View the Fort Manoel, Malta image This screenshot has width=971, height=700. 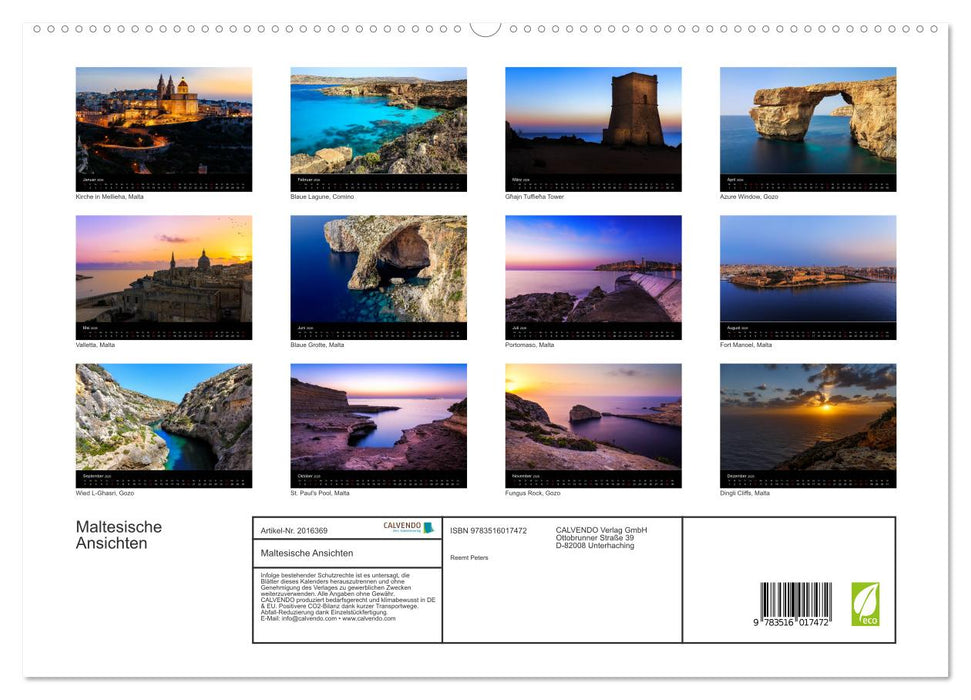point(808,271)
